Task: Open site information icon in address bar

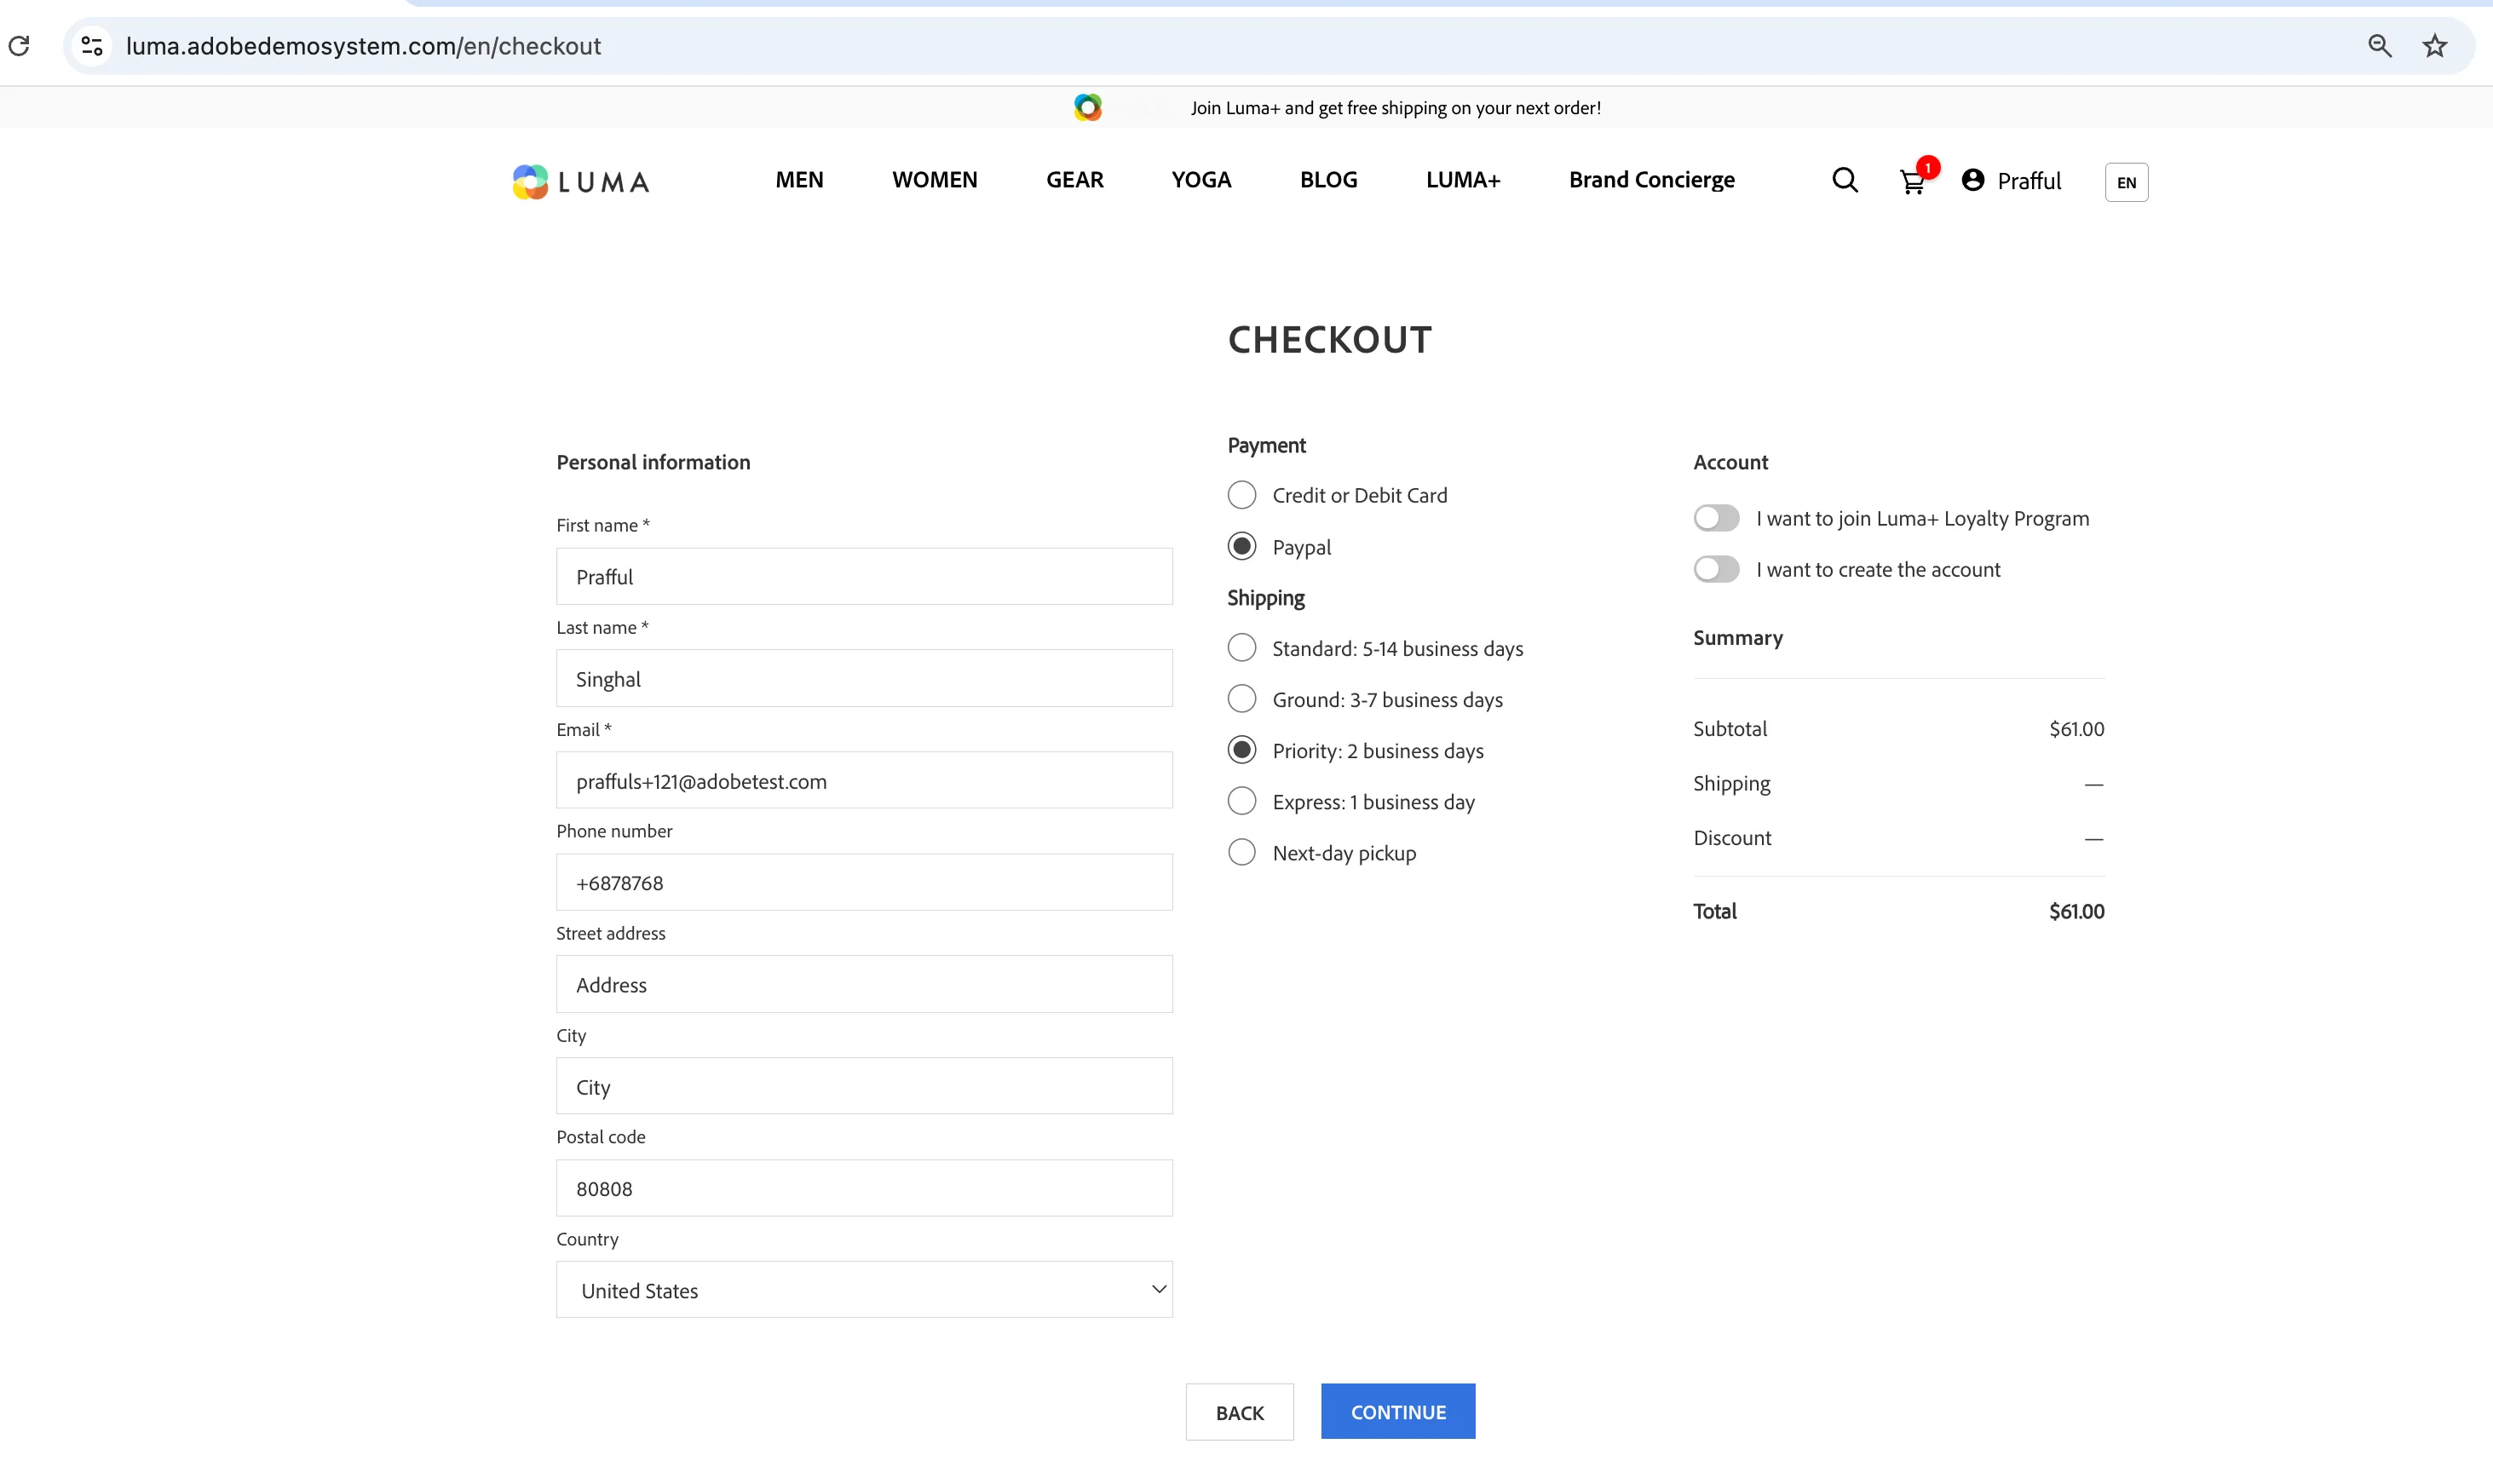Action: [92, 46]
